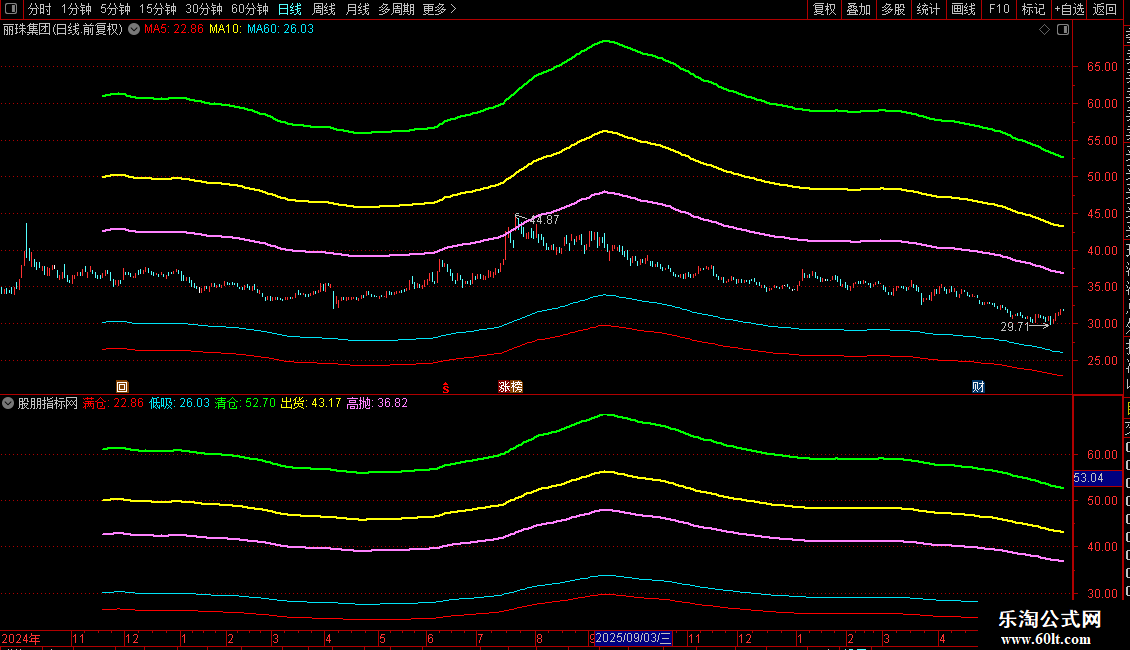
Task: Toggle the left side panel icon
Action: (x=11, y=9)
